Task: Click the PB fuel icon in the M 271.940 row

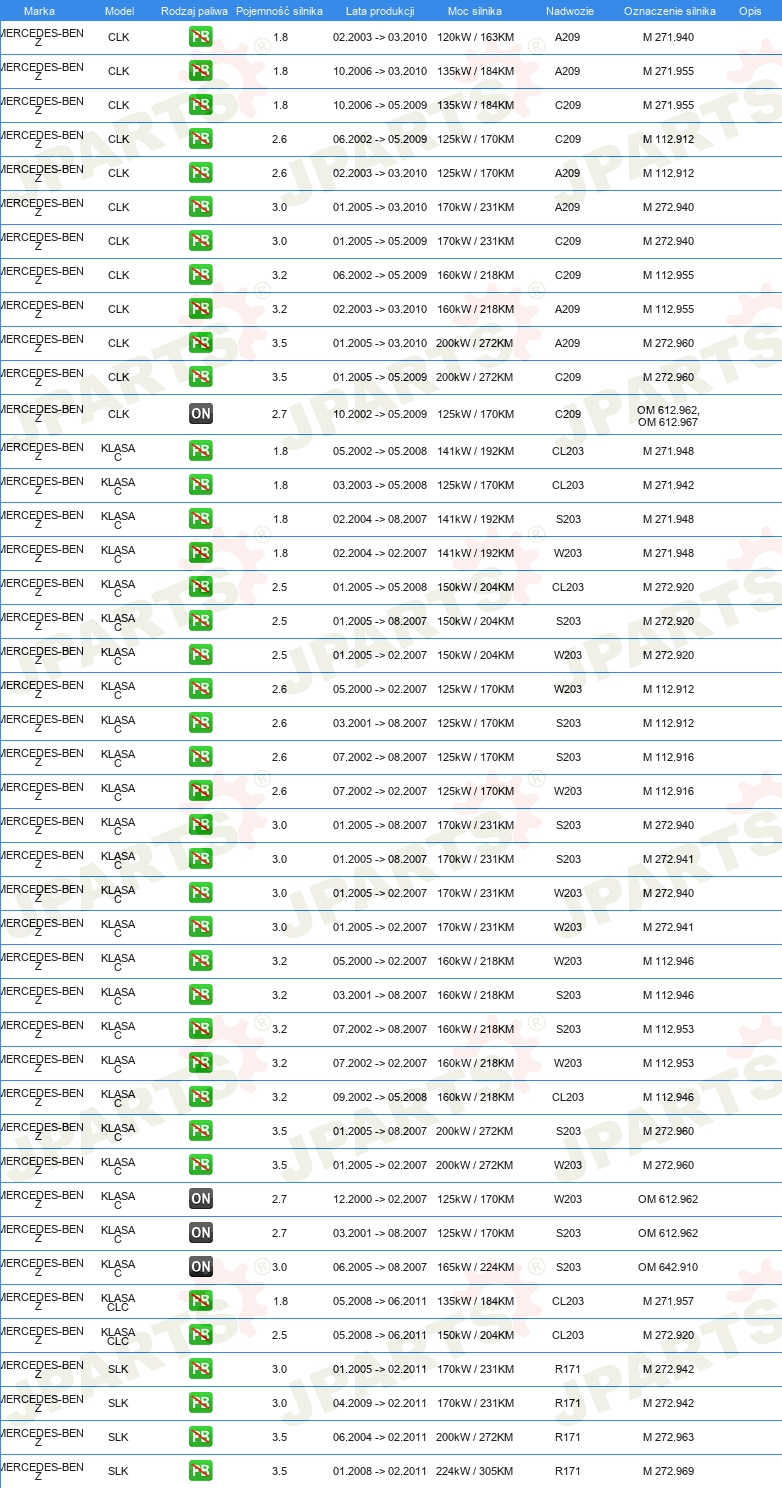Action: pyautogui.click(x=201, y=37)
